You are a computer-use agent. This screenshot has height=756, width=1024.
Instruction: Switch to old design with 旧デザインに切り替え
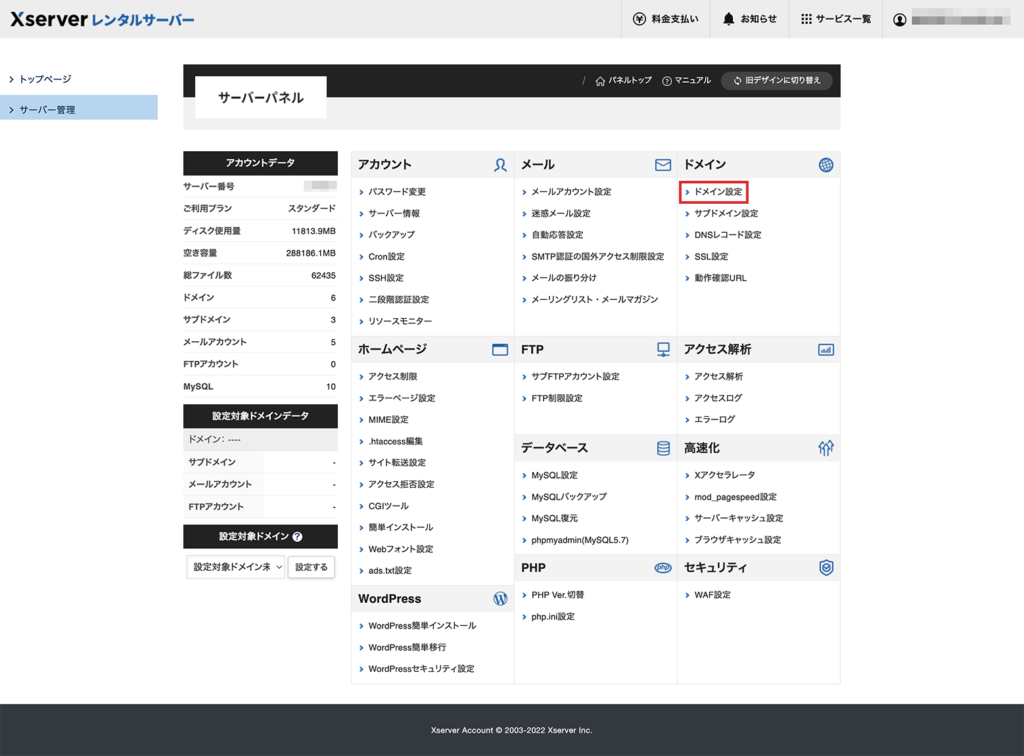(x=777, y=81)
